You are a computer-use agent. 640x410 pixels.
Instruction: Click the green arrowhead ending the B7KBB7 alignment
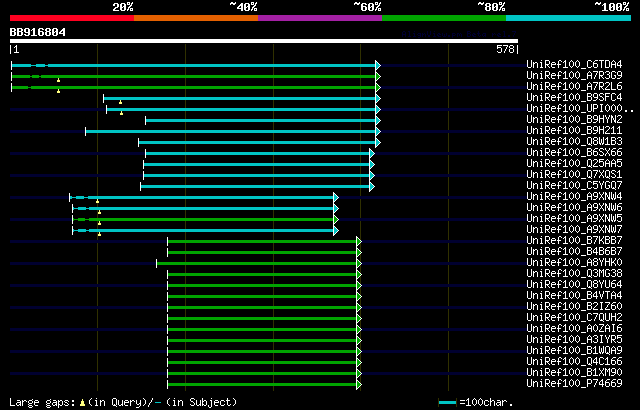click(x=359, y=242)
